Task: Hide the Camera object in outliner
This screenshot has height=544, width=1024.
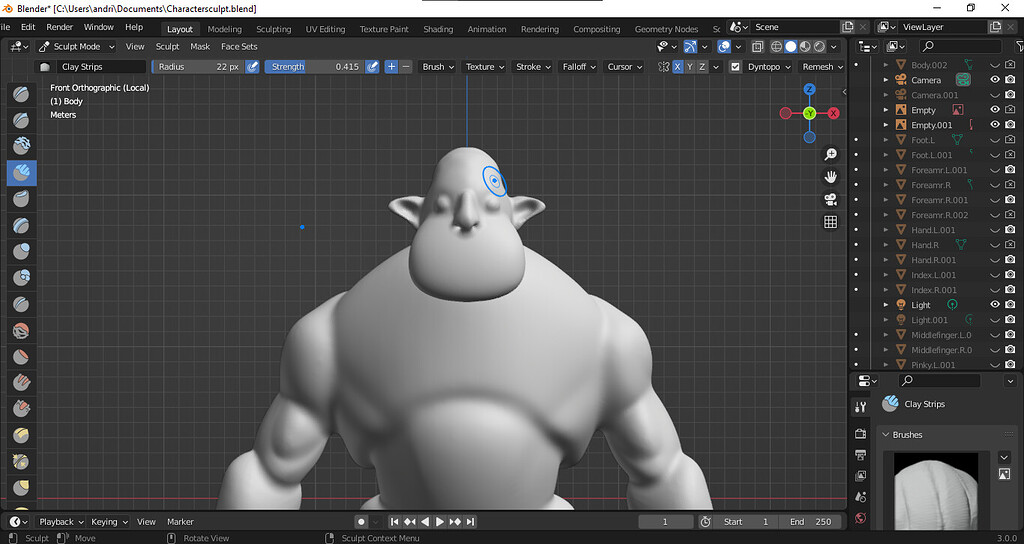Action: pos(995,80)
